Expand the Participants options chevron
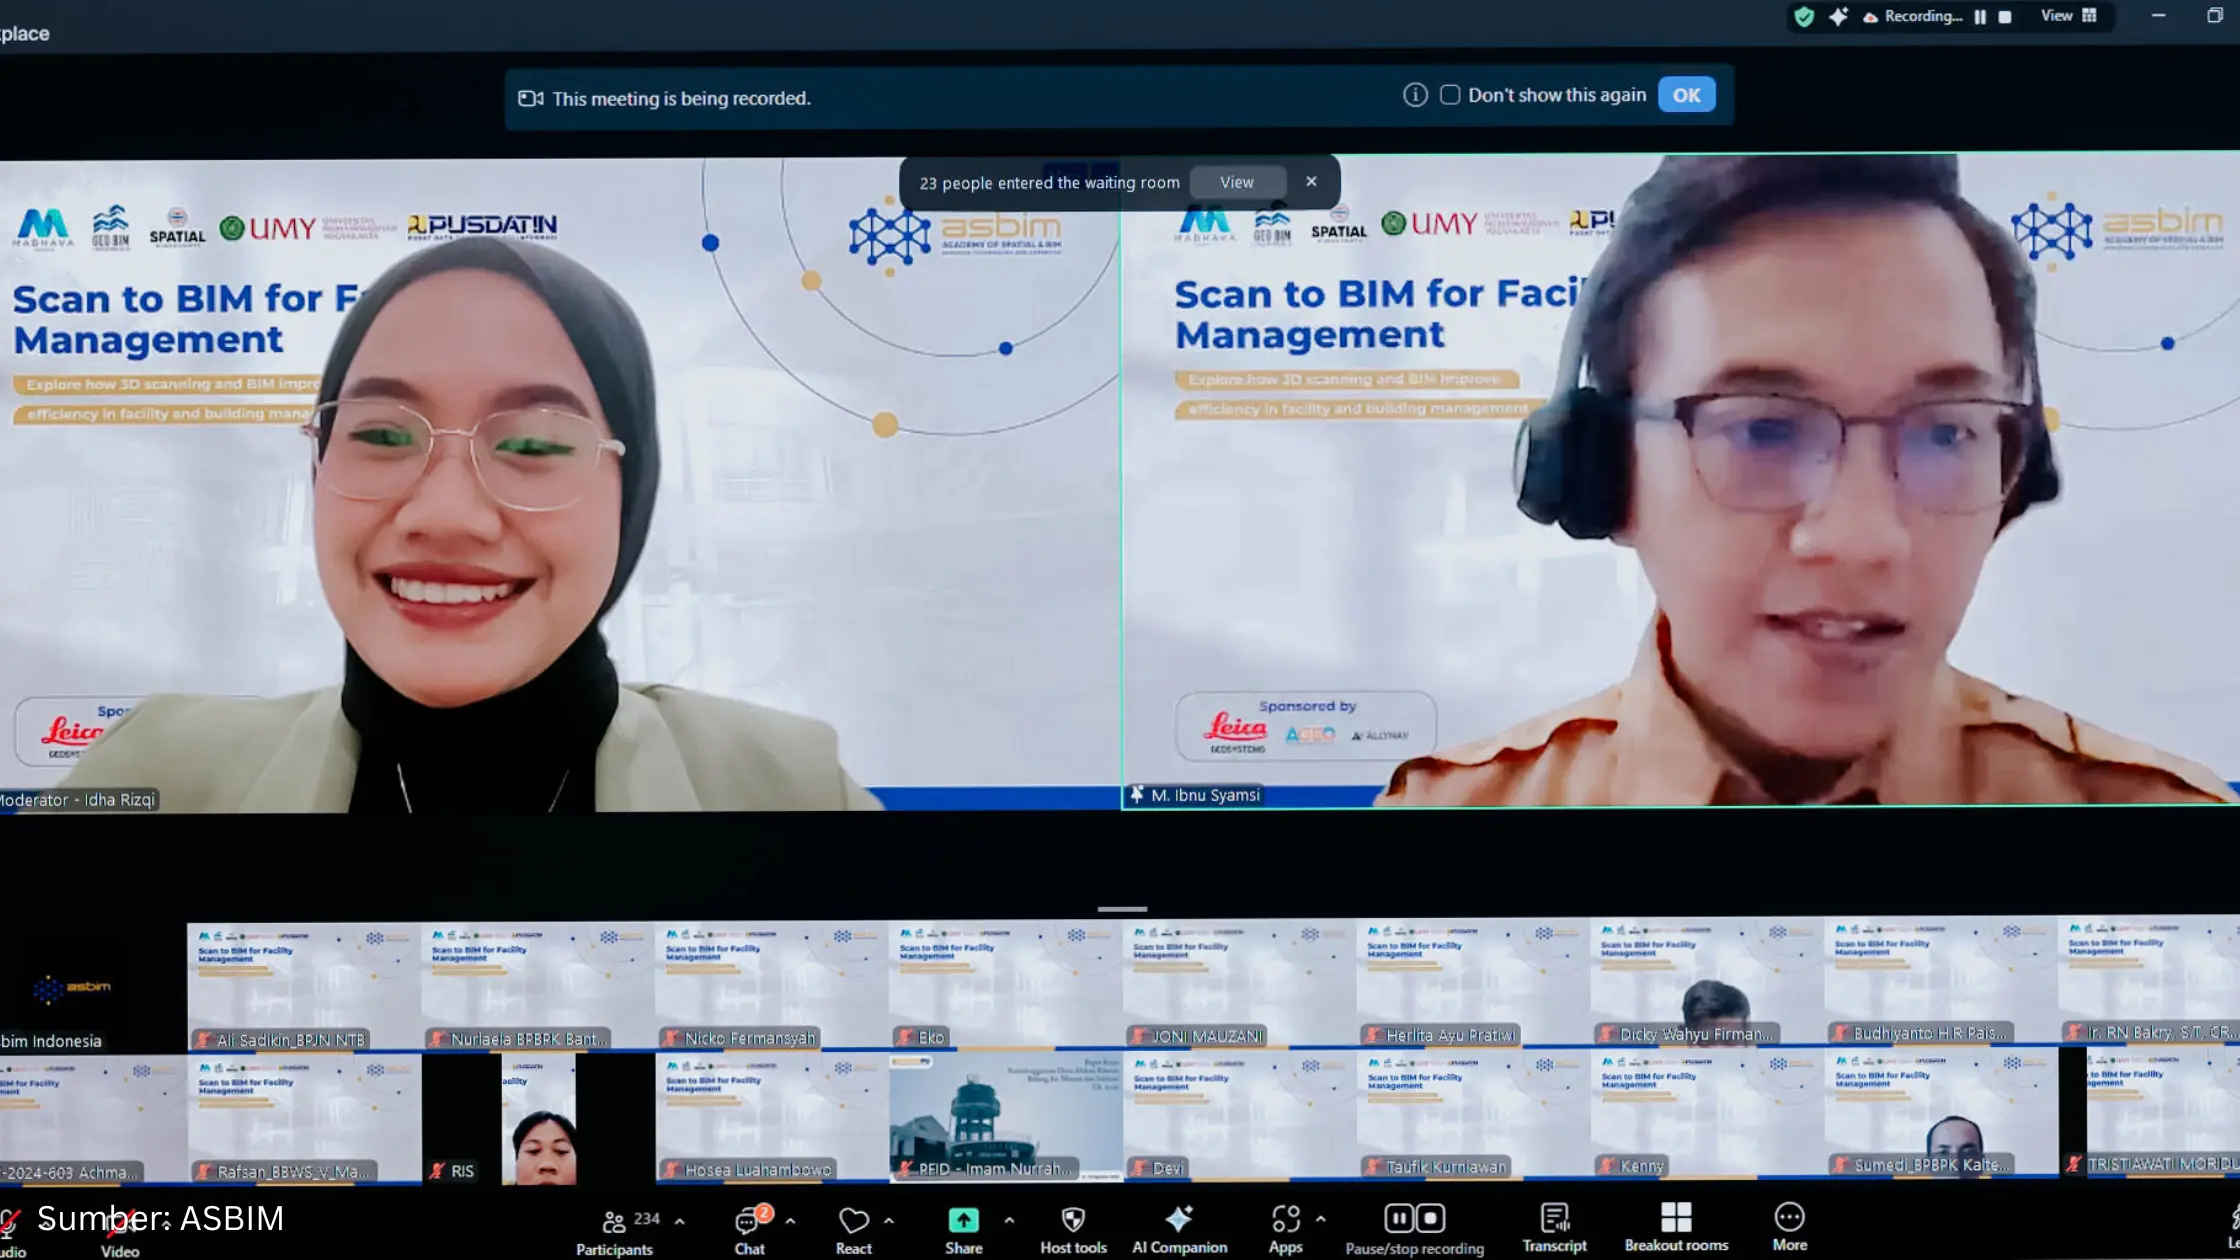 (680, 1221)
